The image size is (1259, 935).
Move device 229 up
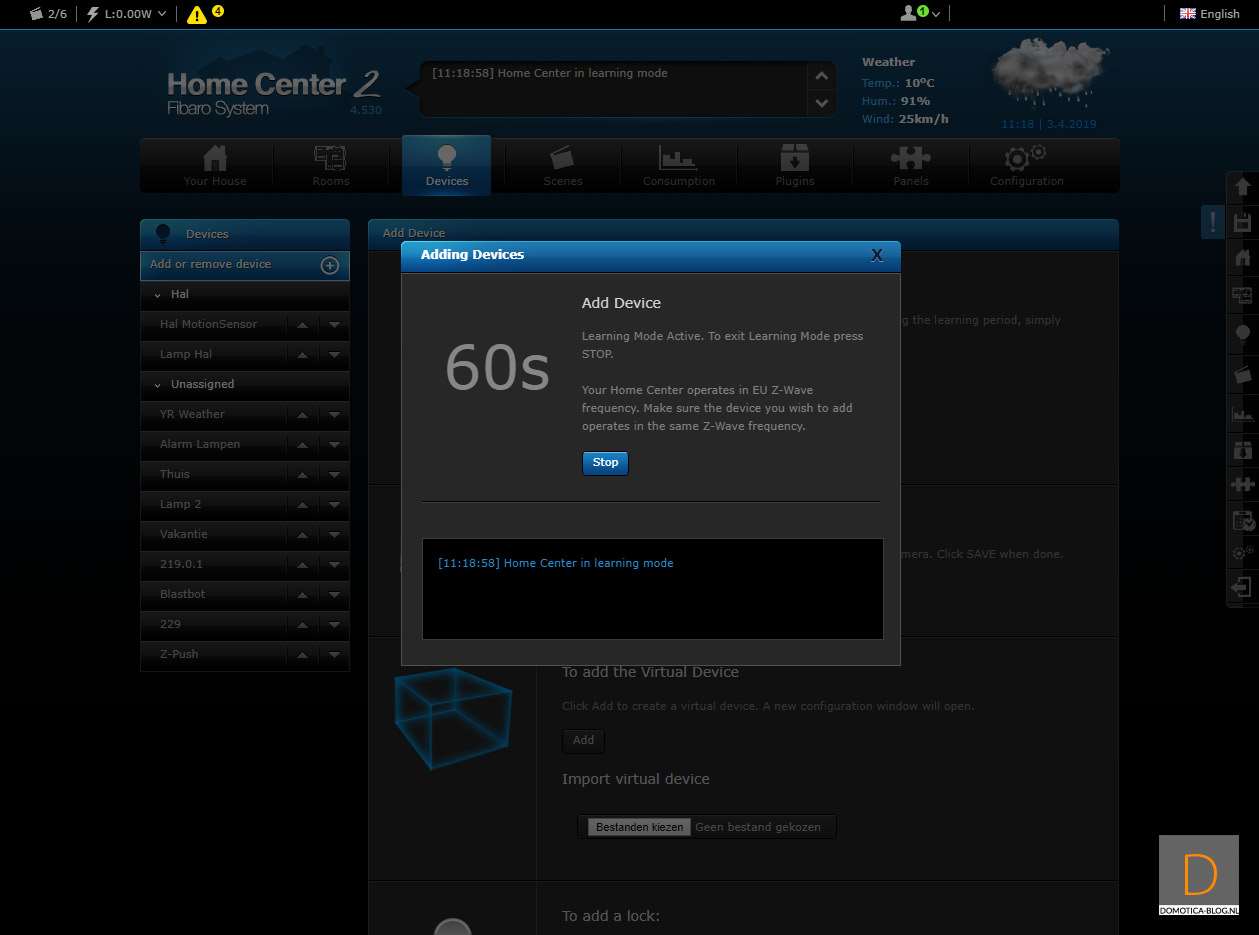pos(302,624)
